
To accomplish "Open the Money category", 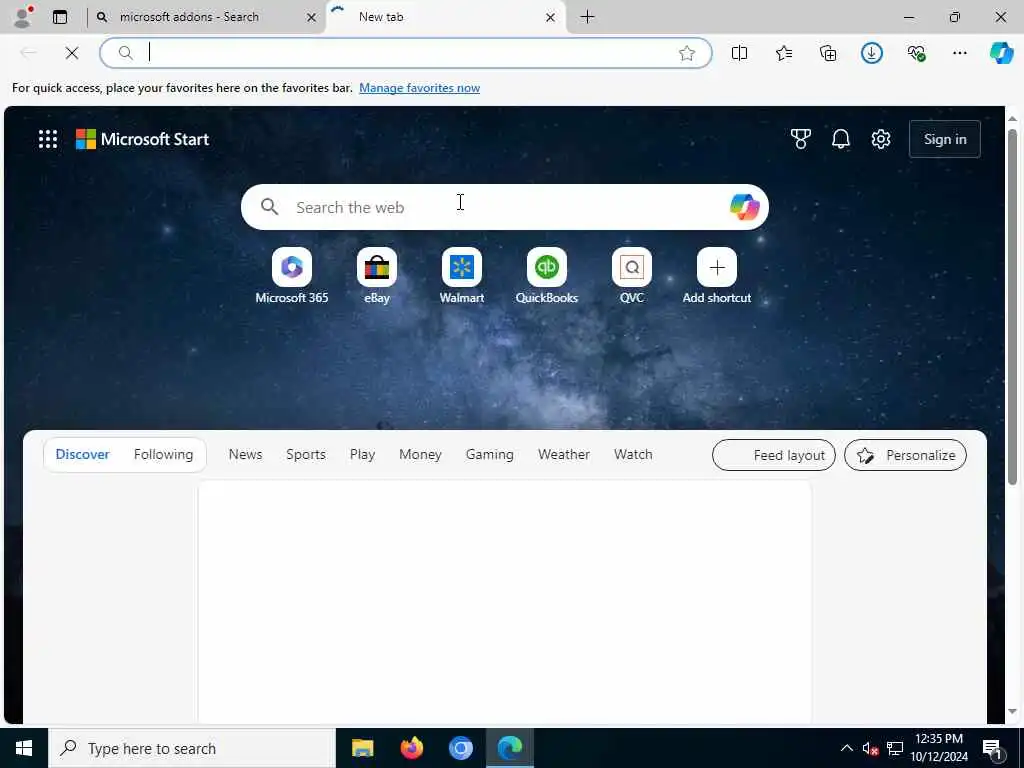I will pyautogui.click(x=420, y=455).
